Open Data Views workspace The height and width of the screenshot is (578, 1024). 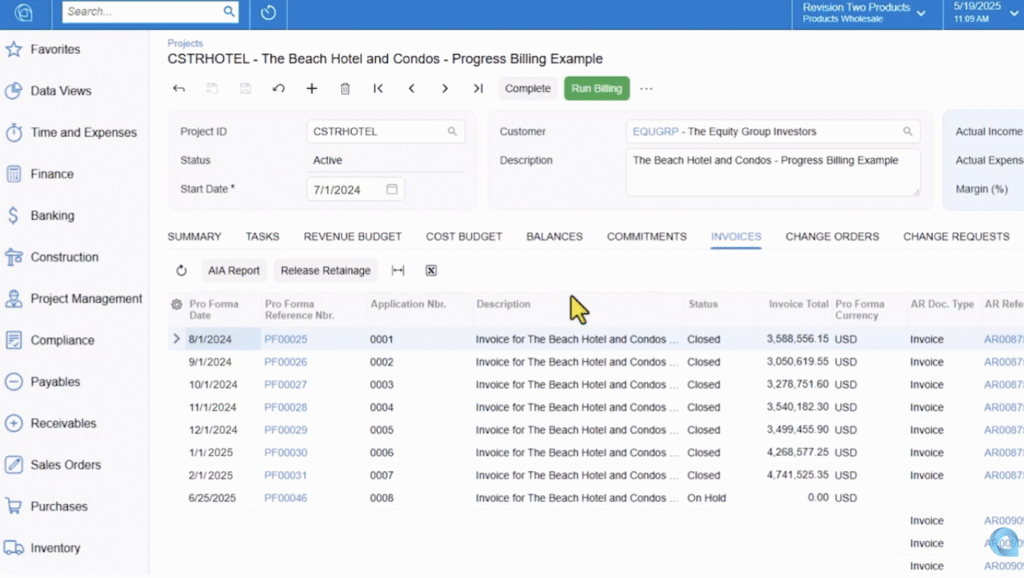[60, 91]
